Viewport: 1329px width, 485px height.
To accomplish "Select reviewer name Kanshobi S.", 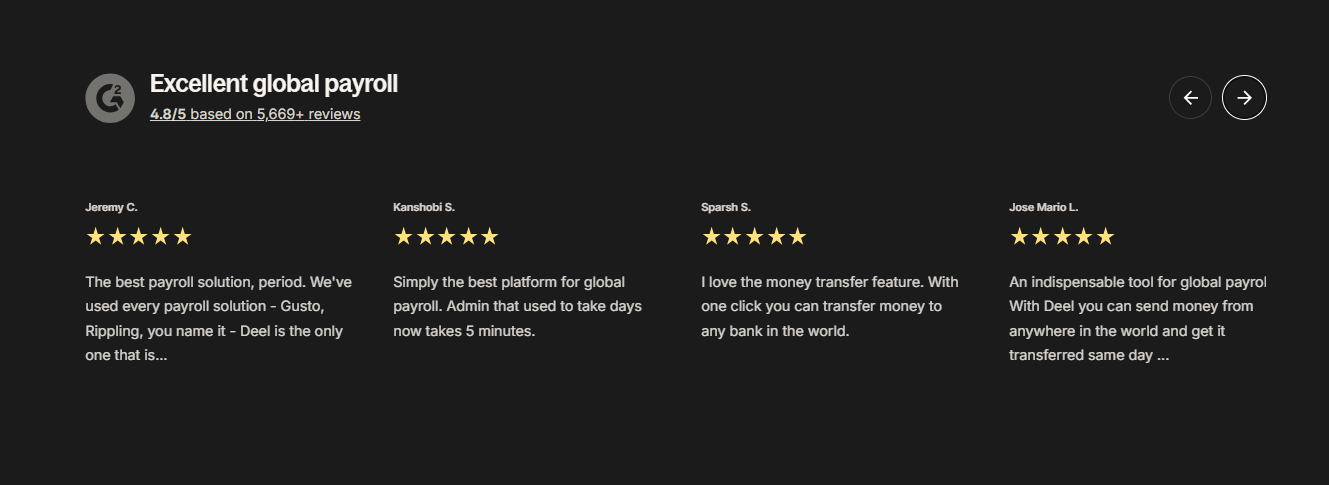I will pos(424,207).
